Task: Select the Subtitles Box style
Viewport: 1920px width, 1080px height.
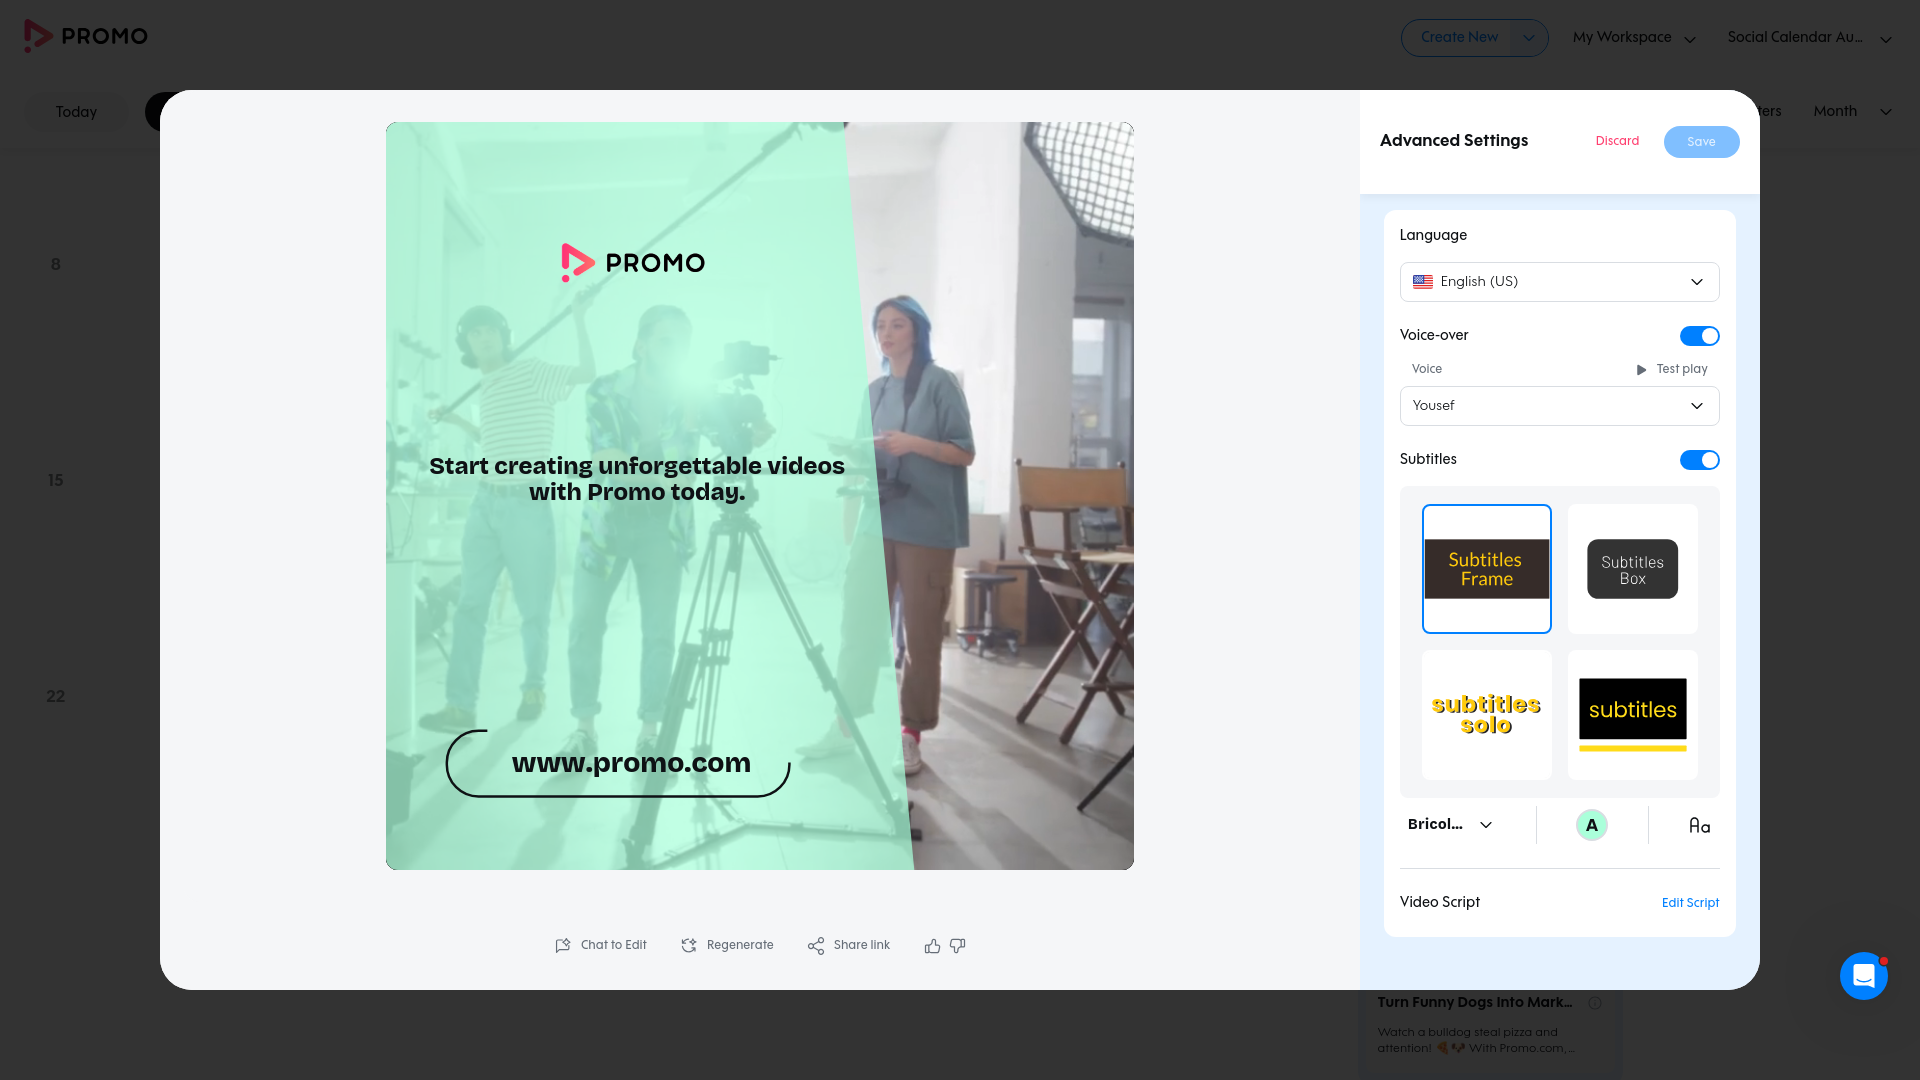Action: pyautogui.click(x=1633, y=569)
